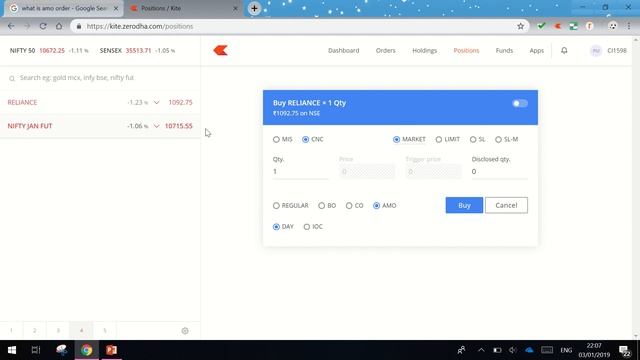Select the CNC product type

pyautogui.click(x=313, y=139)
